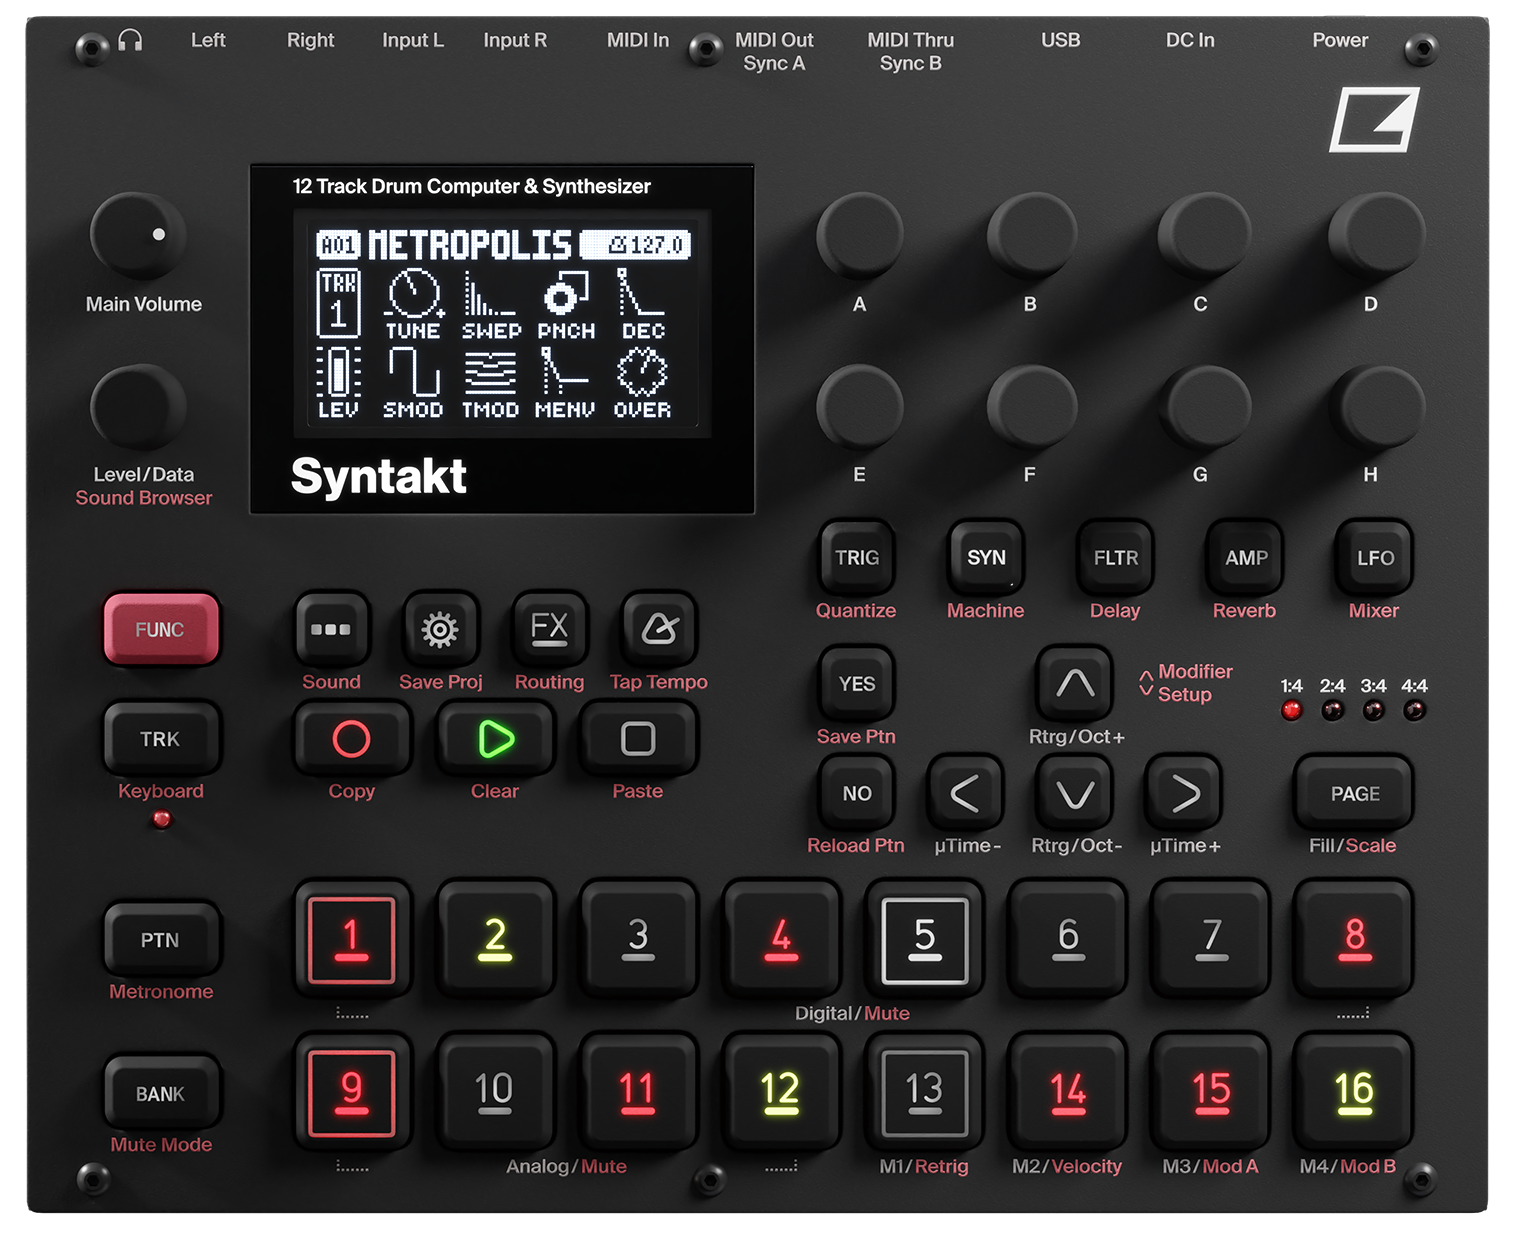Confirm with the YES key
Screen dimensions: 1517x1240
(x=857, y=684)
